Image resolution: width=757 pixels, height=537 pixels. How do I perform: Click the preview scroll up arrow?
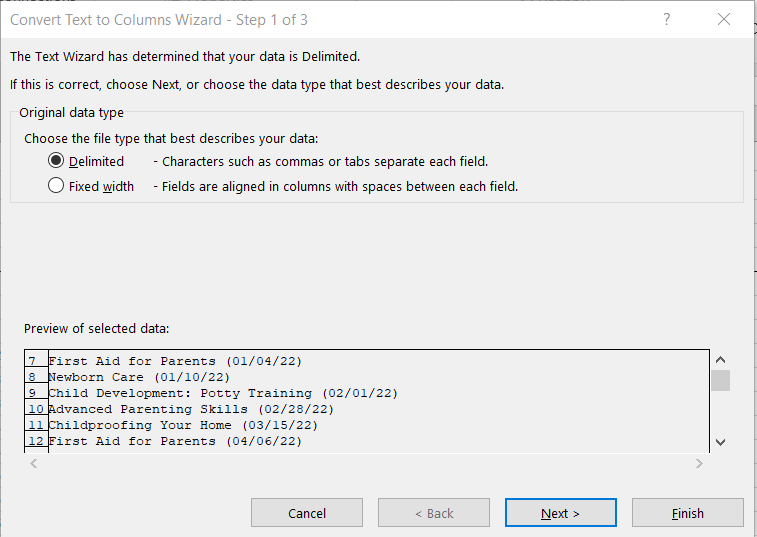(x=720, y=360)
